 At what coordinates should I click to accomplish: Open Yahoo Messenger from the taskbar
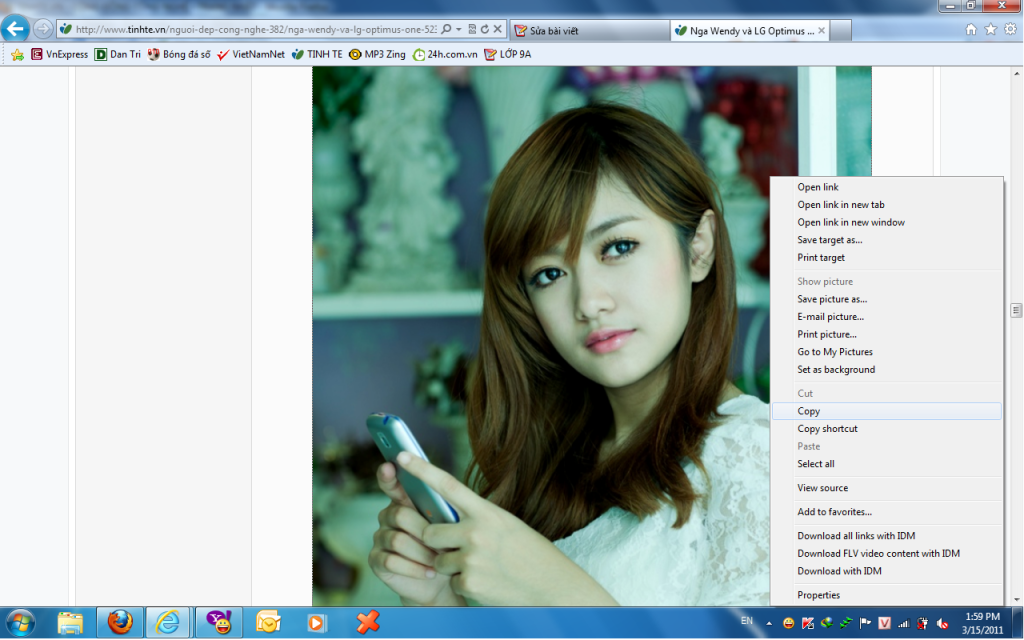(x=218, y=622)
